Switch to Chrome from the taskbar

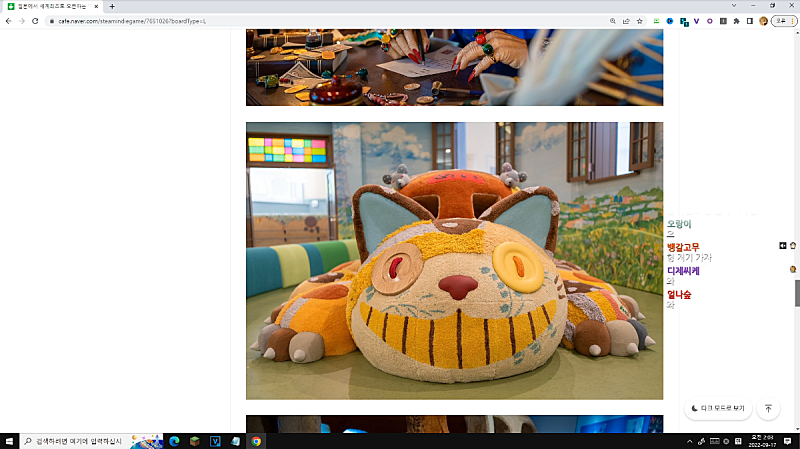tap(256, 441)
